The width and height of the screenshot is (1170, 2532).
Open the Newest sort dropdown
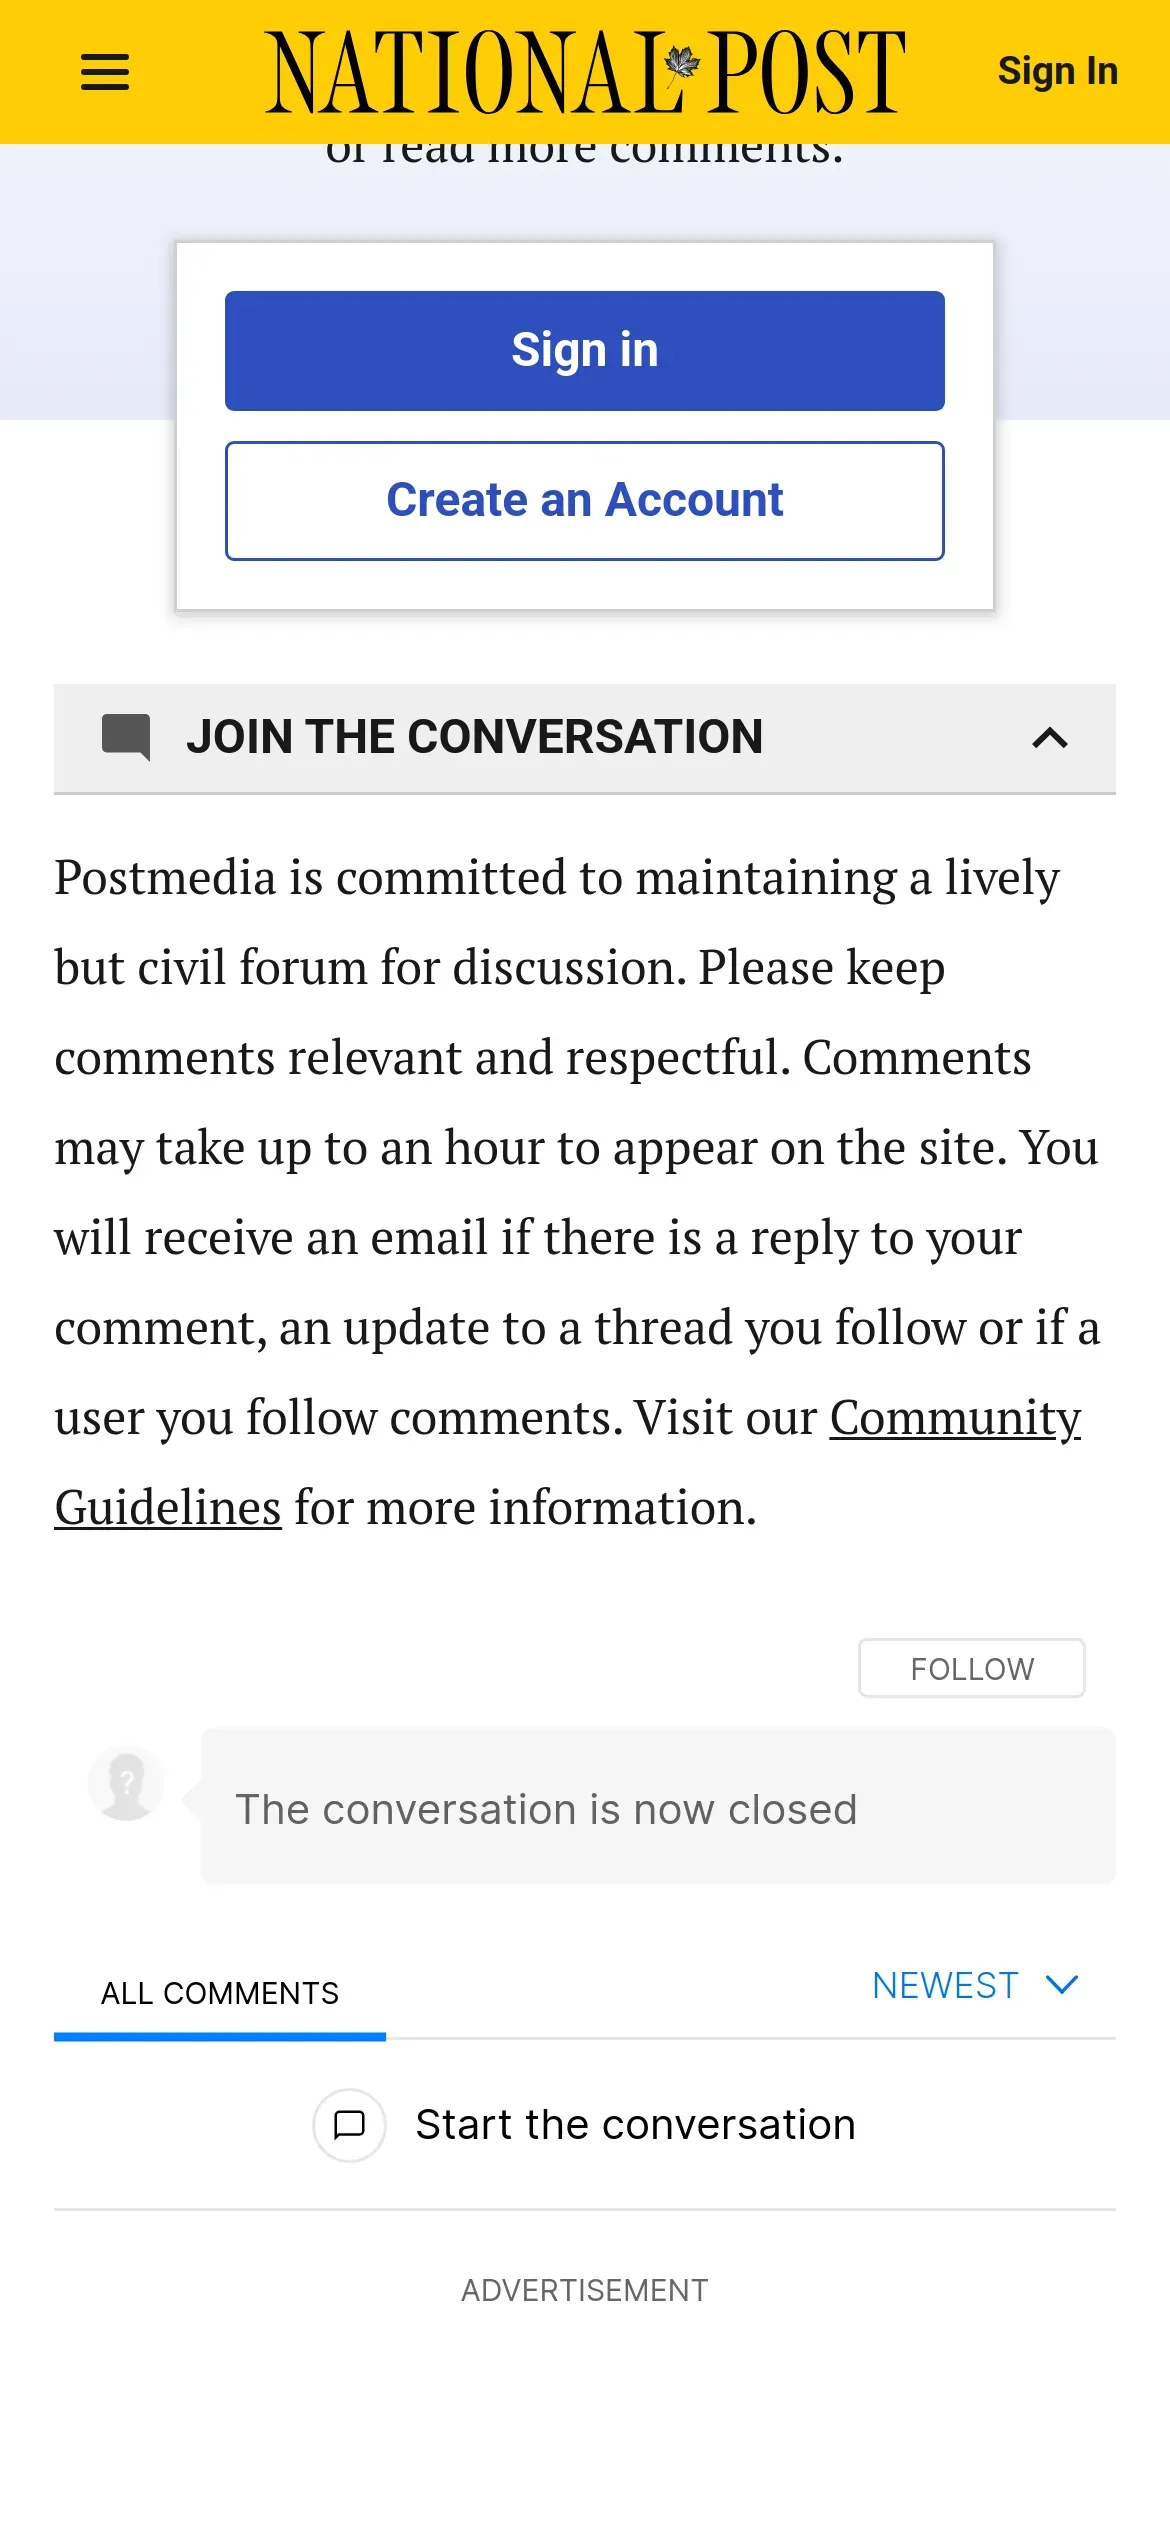click(x=945, y=1985)
